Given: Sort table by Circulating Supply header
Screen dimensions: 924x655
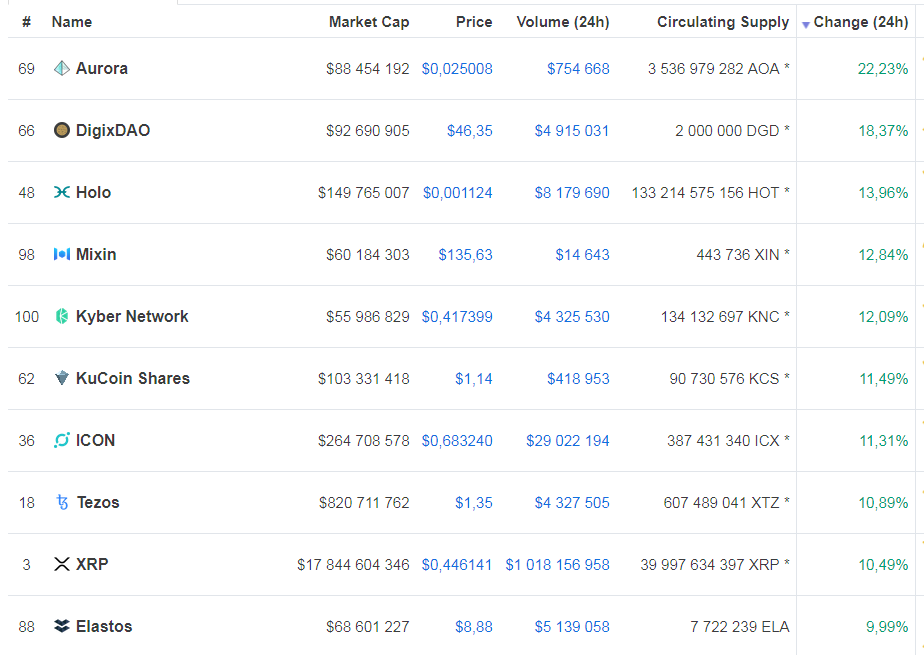Looking at the screenshot, I should [x=723, y=22].
